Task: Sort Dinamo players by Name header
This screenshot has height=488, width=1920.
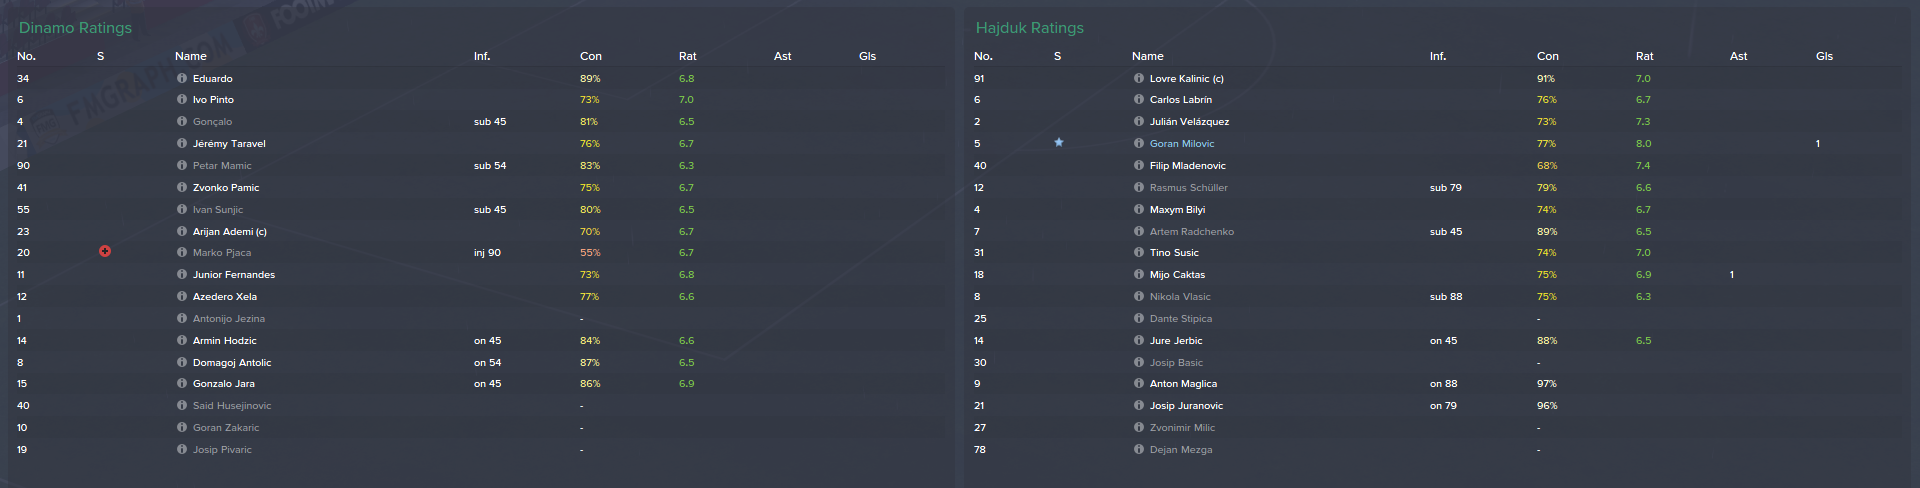Action: point(190,56)
